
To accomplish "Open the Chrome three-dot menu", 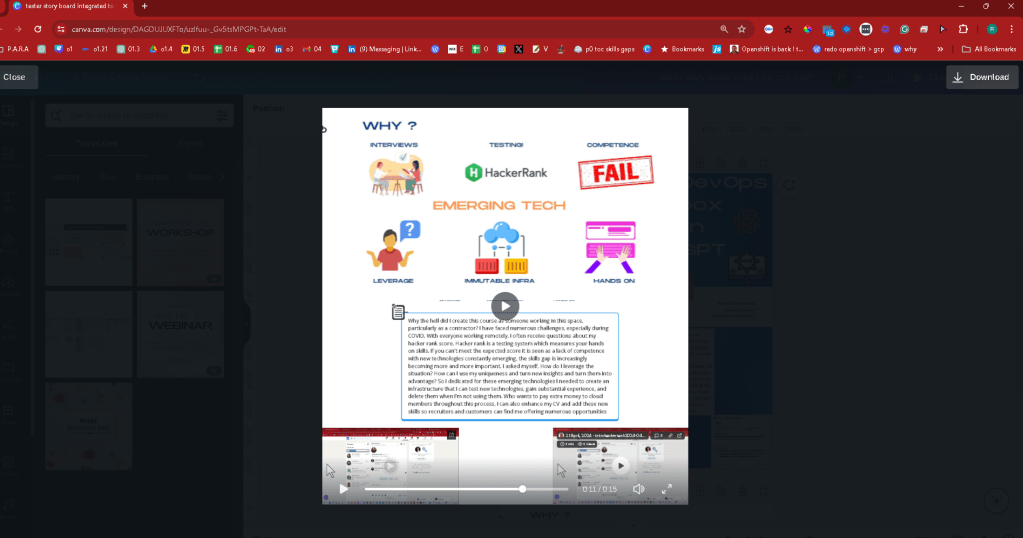I will 1012,29.
